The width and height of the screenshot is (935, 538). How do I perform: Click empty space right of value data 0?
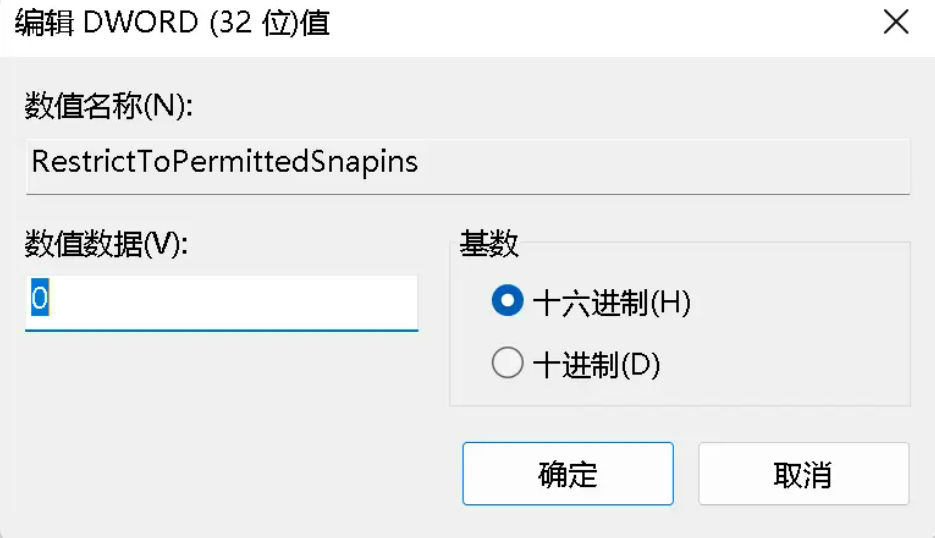point(250,302)
